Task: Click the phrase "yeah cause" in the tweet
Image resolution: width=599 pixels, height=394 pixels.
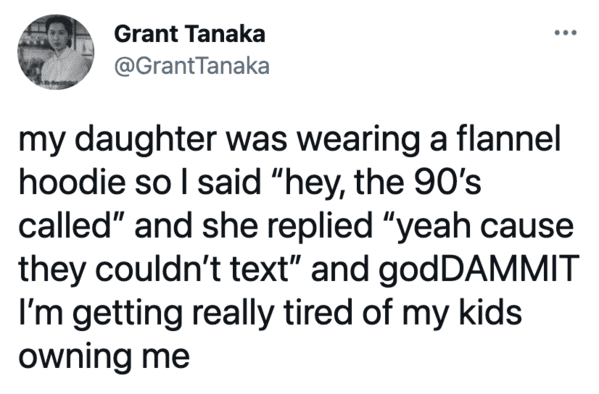Action: [485, 227]
